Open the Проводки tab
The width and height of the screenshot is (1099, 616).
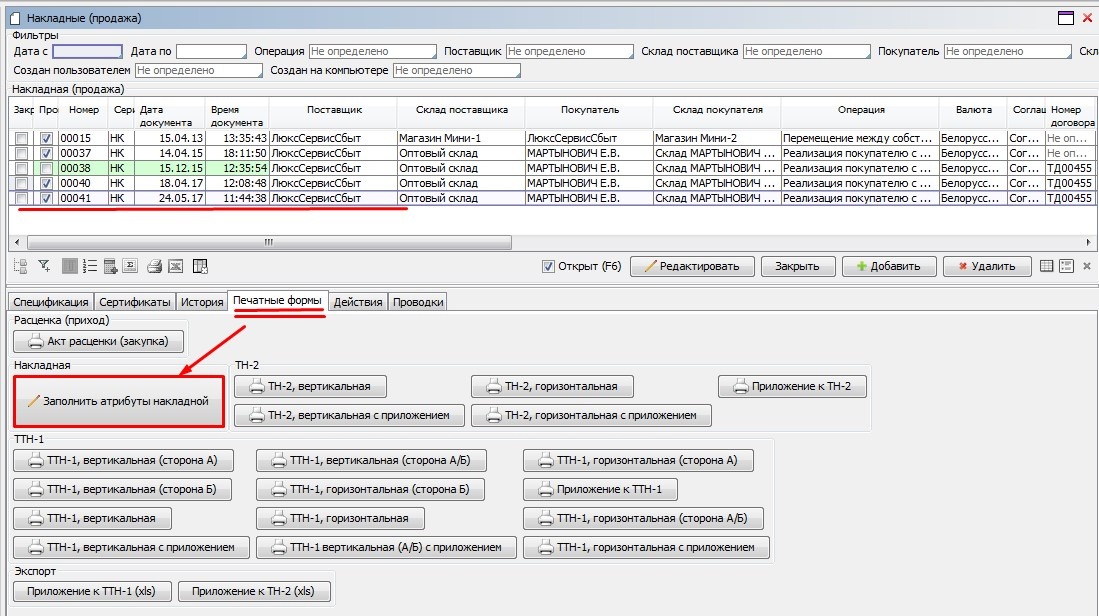417,302
